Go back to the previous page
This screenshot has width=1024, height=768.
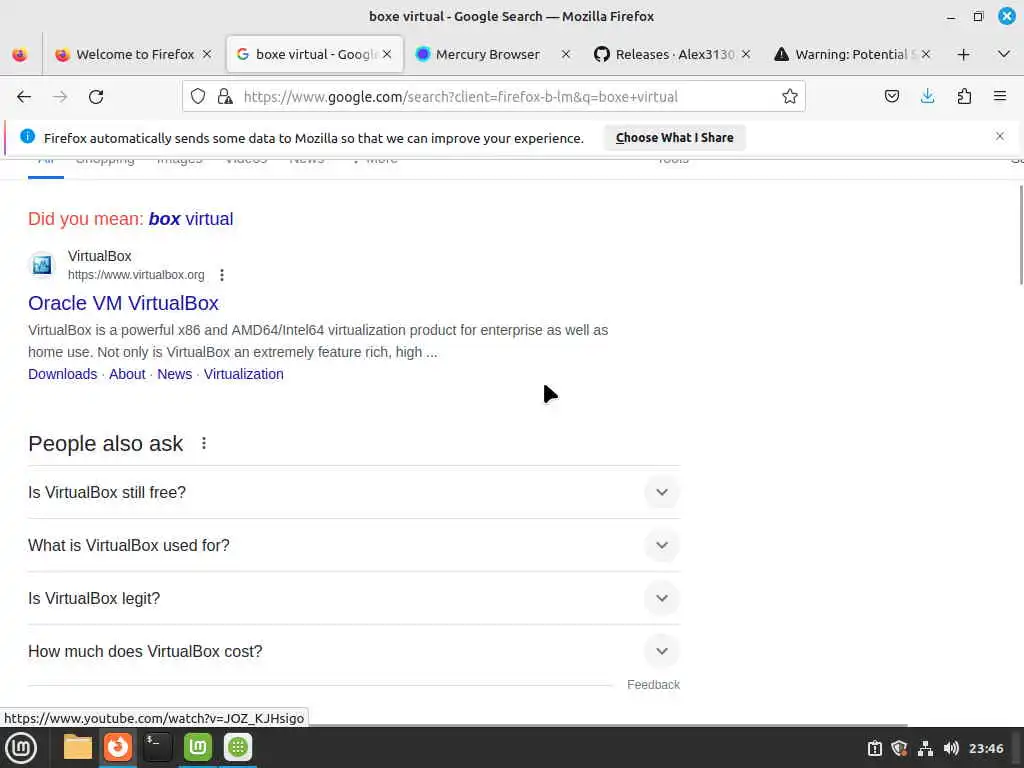[24, 97]
